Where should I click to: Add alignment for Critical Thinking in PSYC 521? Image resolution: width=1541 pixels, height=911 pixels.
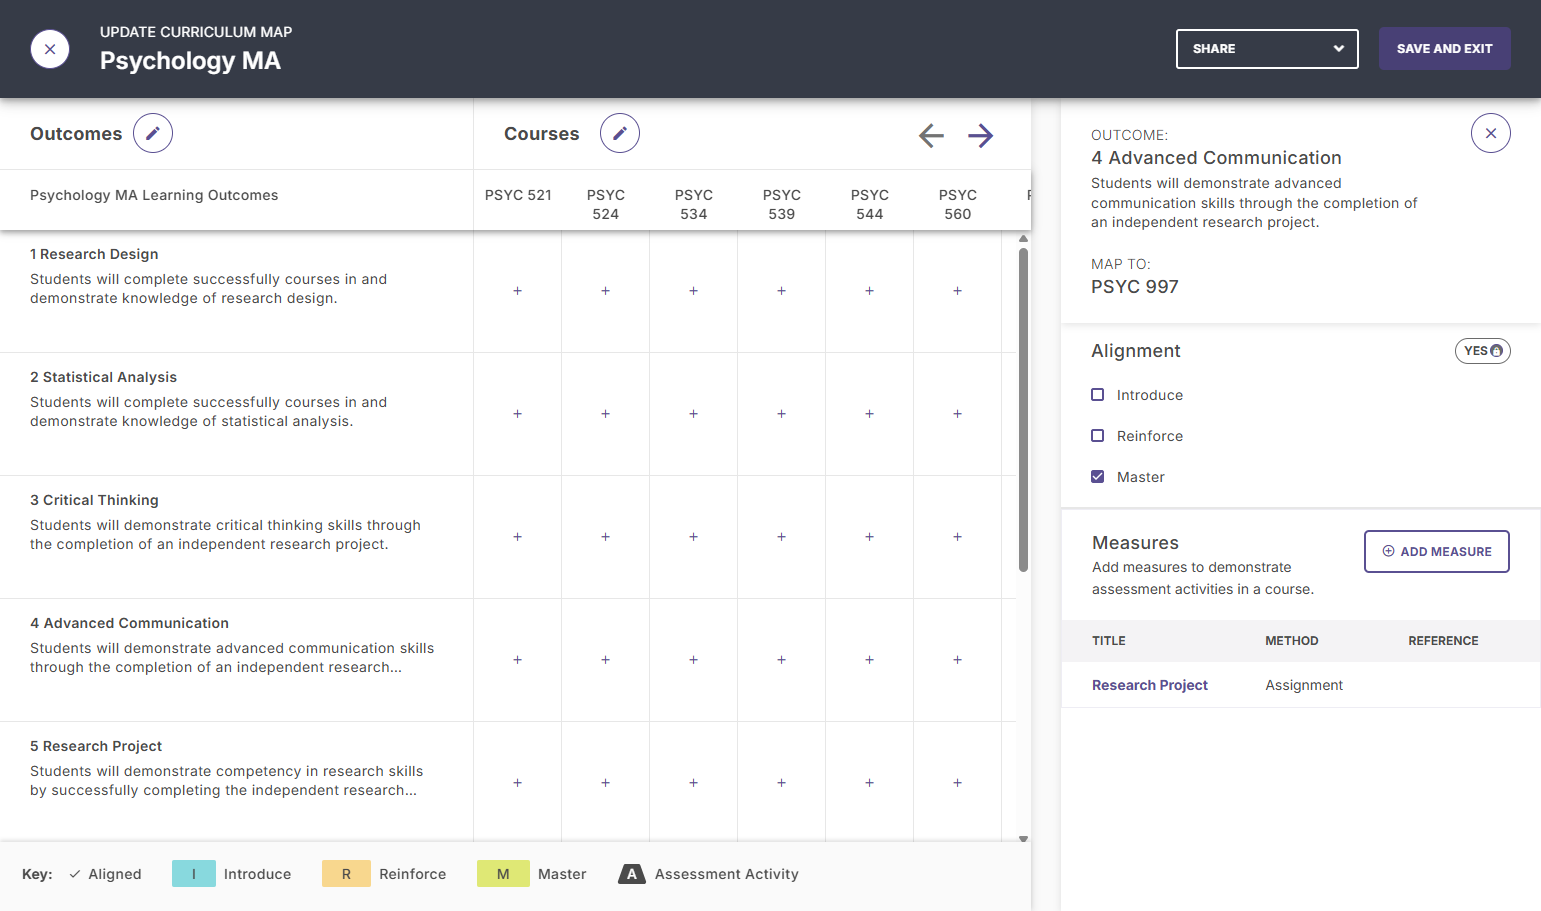[517, 537]
